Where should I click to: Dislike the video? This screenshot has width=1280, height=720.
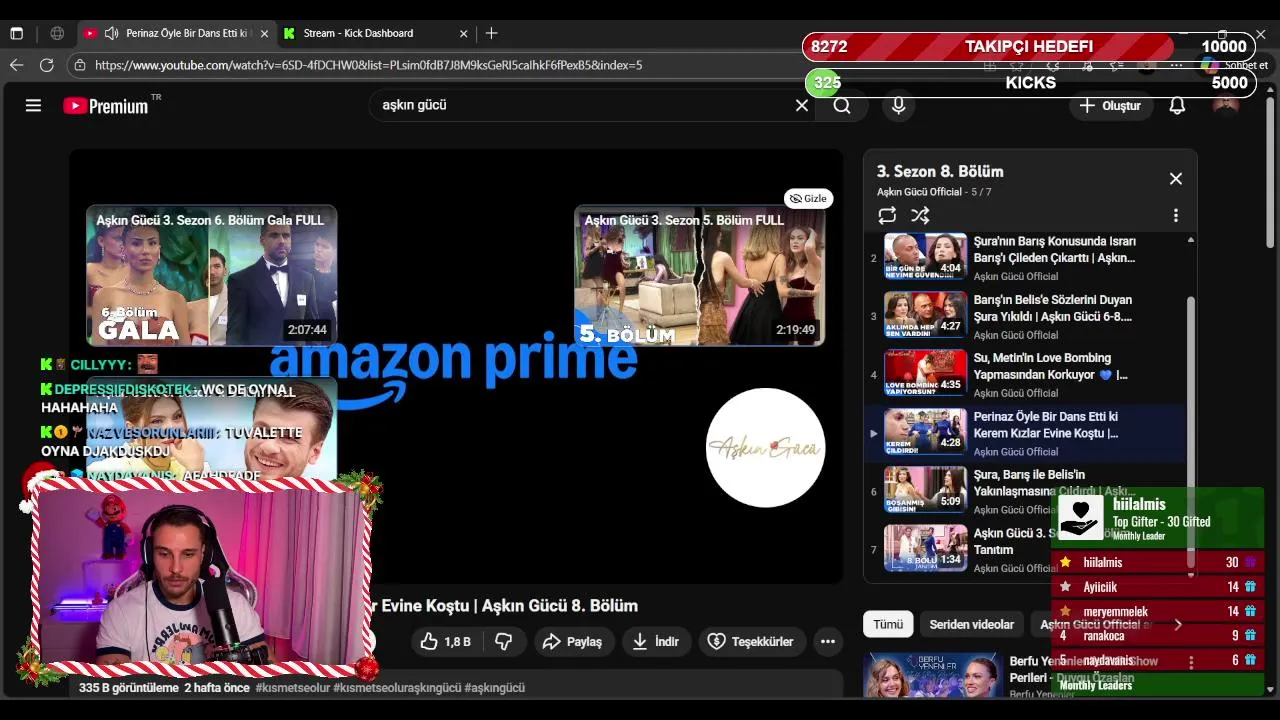point(504,641)
